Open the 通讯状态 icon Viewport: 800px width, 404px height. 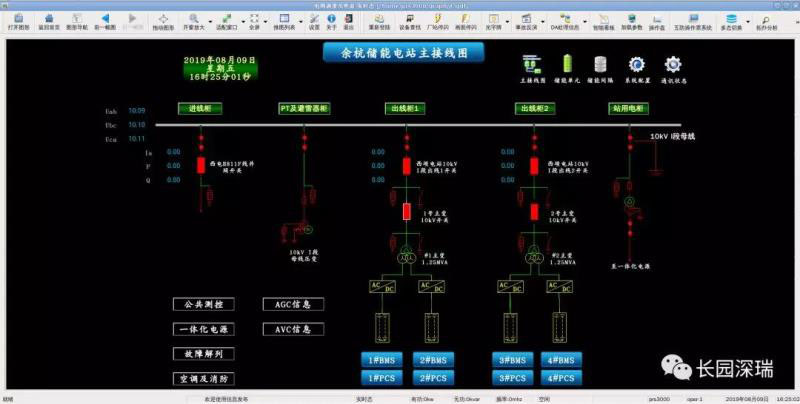[x=671, y=67]
